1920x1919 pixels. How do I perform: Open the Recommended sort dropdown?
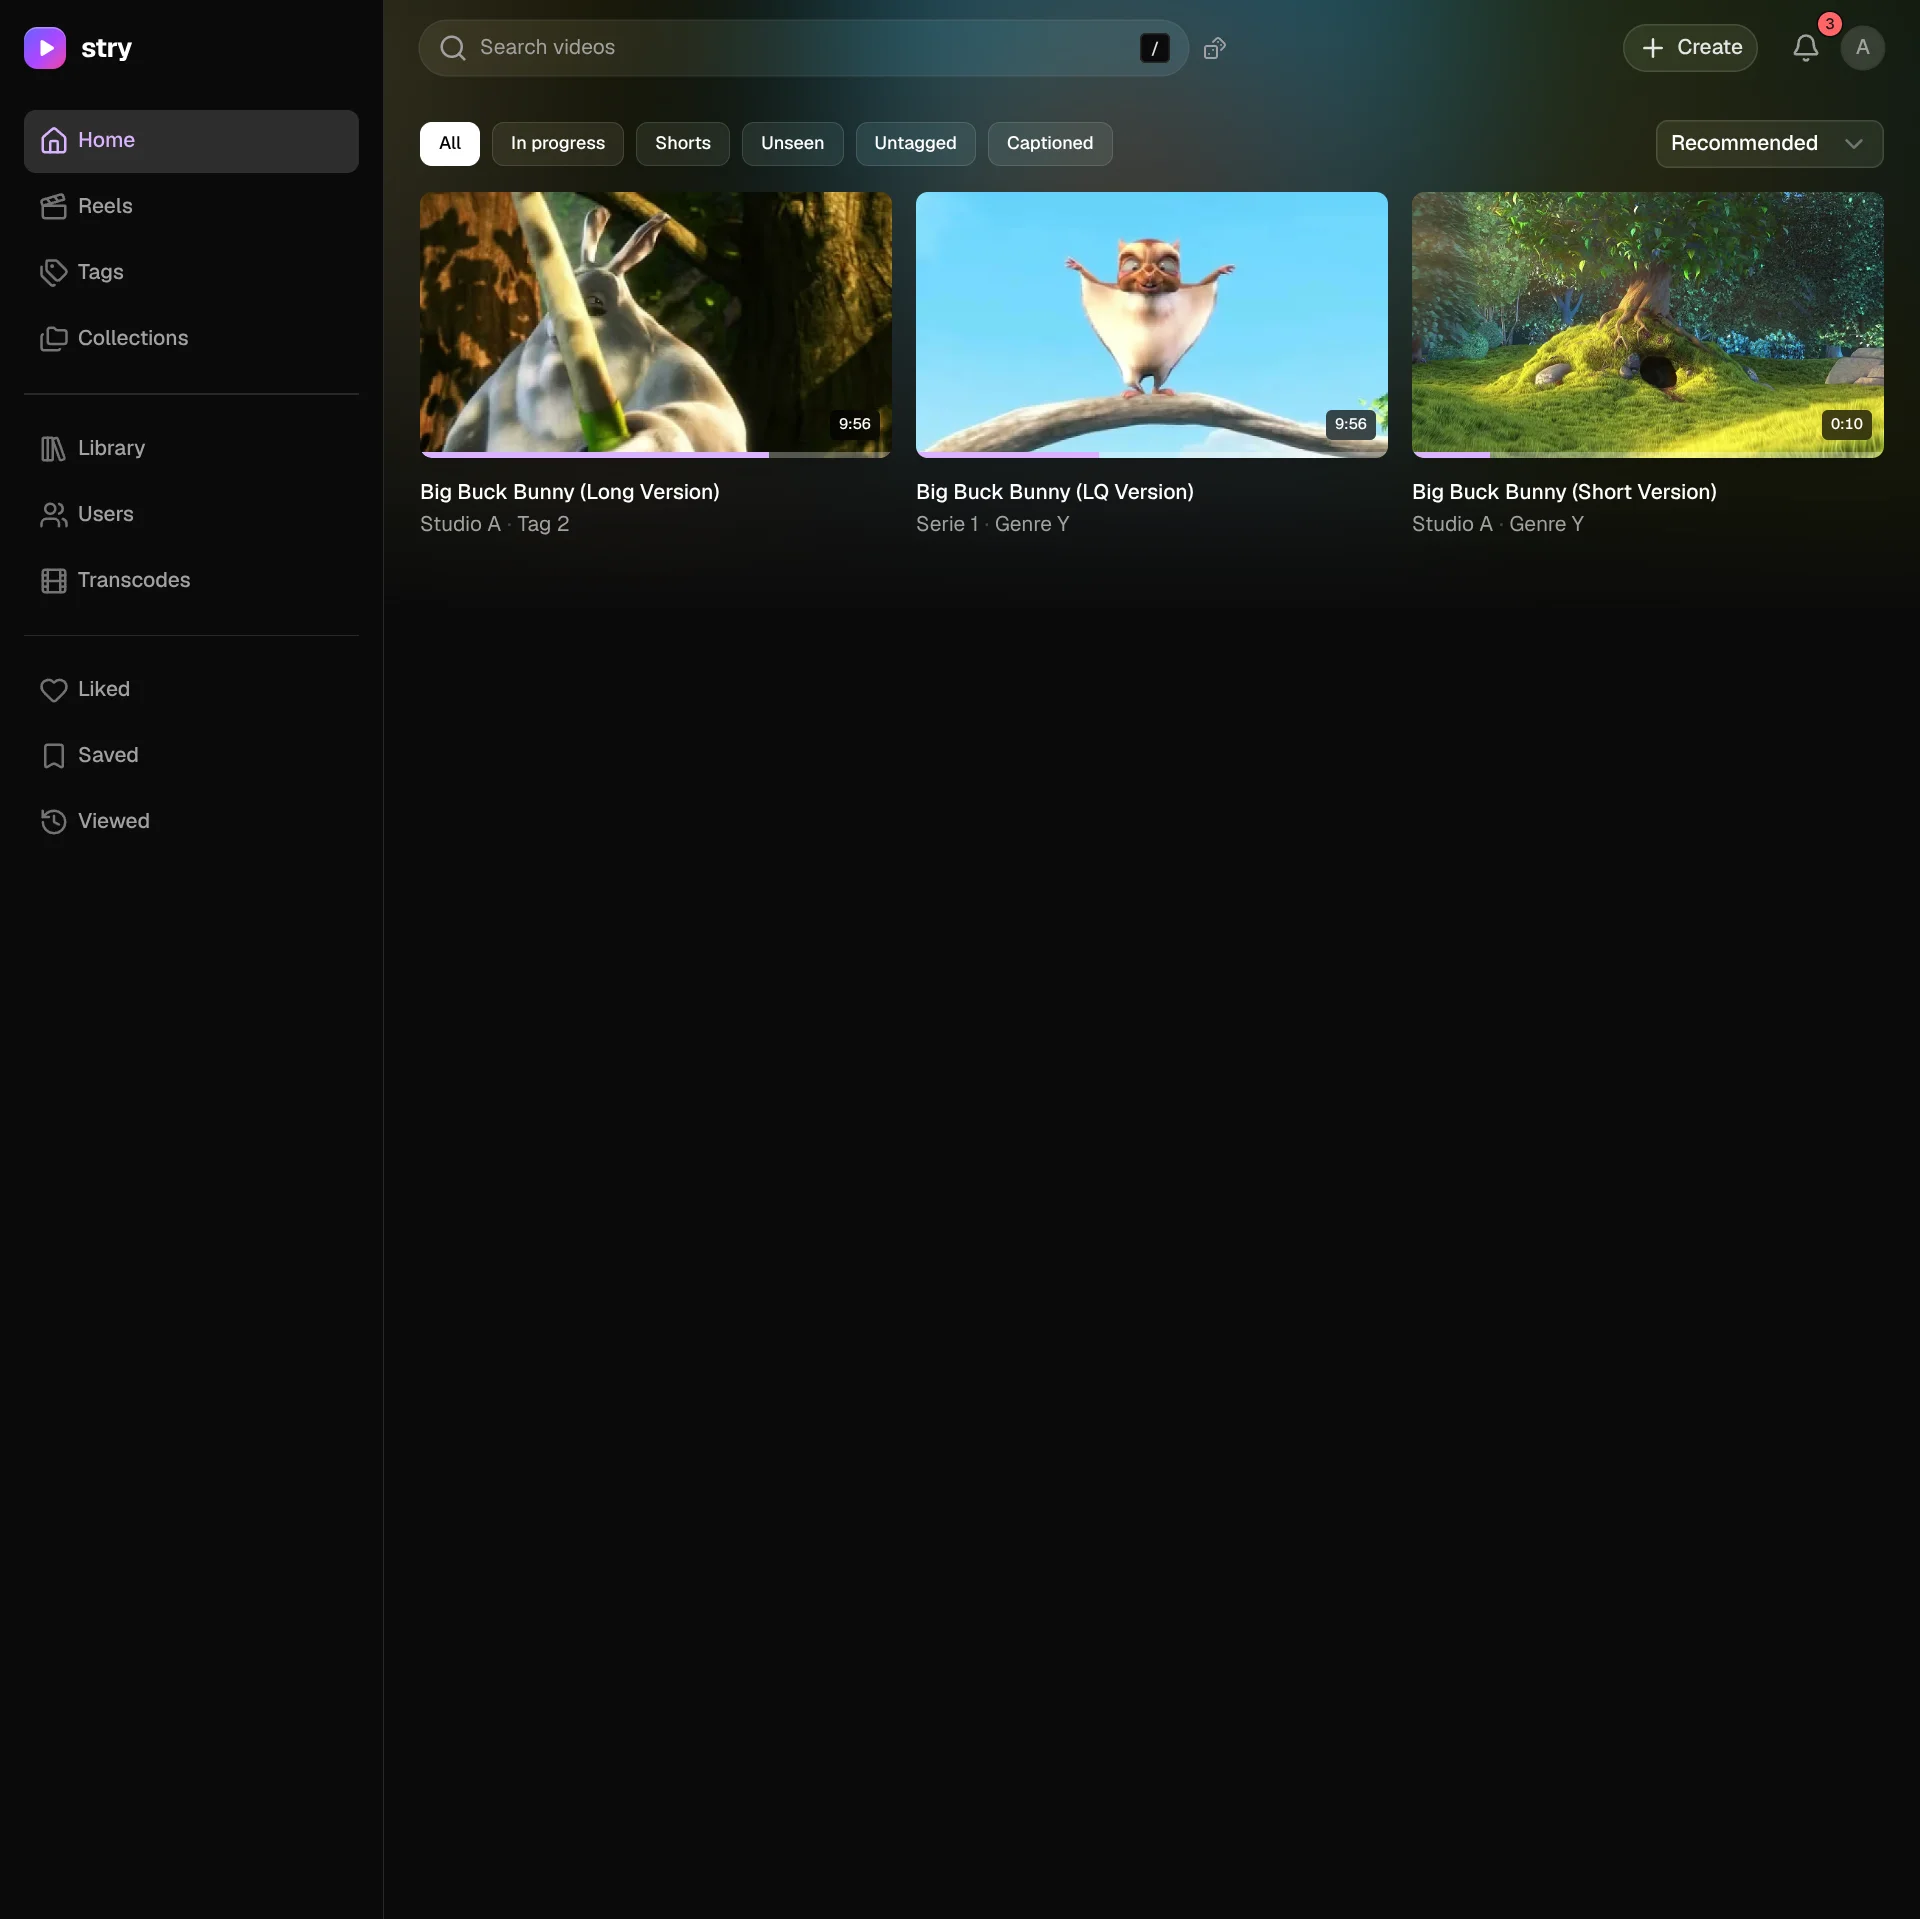[x=1769, y=144]
